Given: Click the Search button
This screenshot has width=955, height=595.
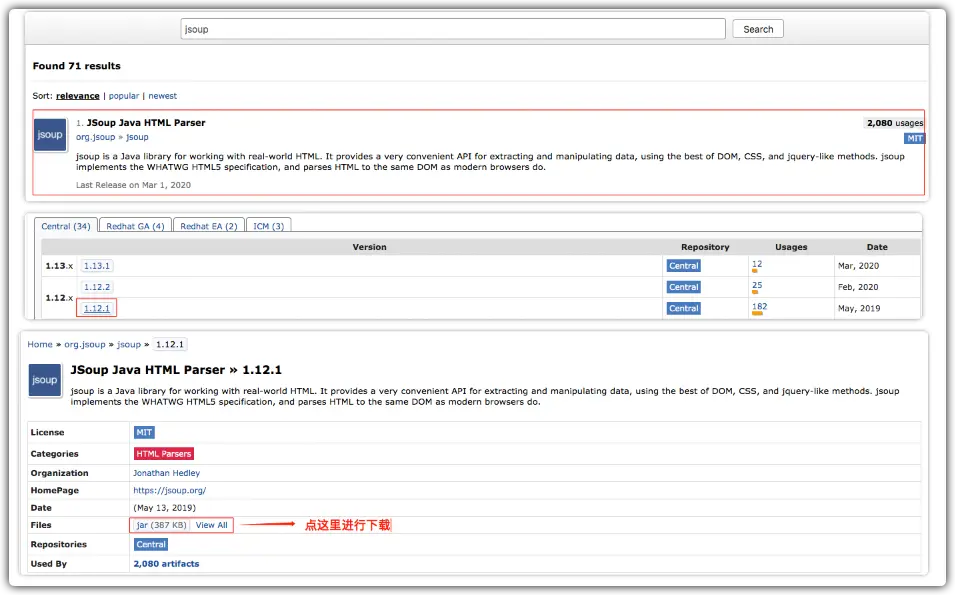Looking at the screenshot, I should [758, 29].
